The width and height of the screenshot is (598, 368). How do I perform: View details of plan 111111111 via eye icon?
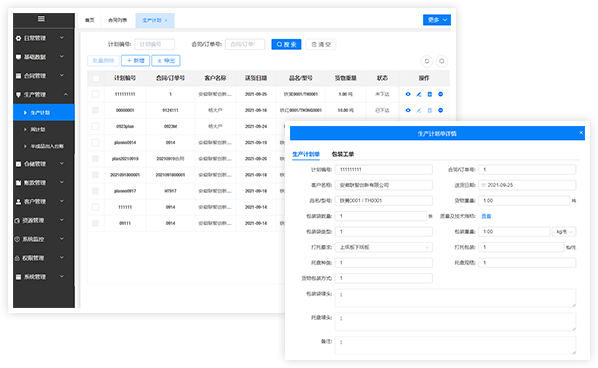click(x=408, y=94)
